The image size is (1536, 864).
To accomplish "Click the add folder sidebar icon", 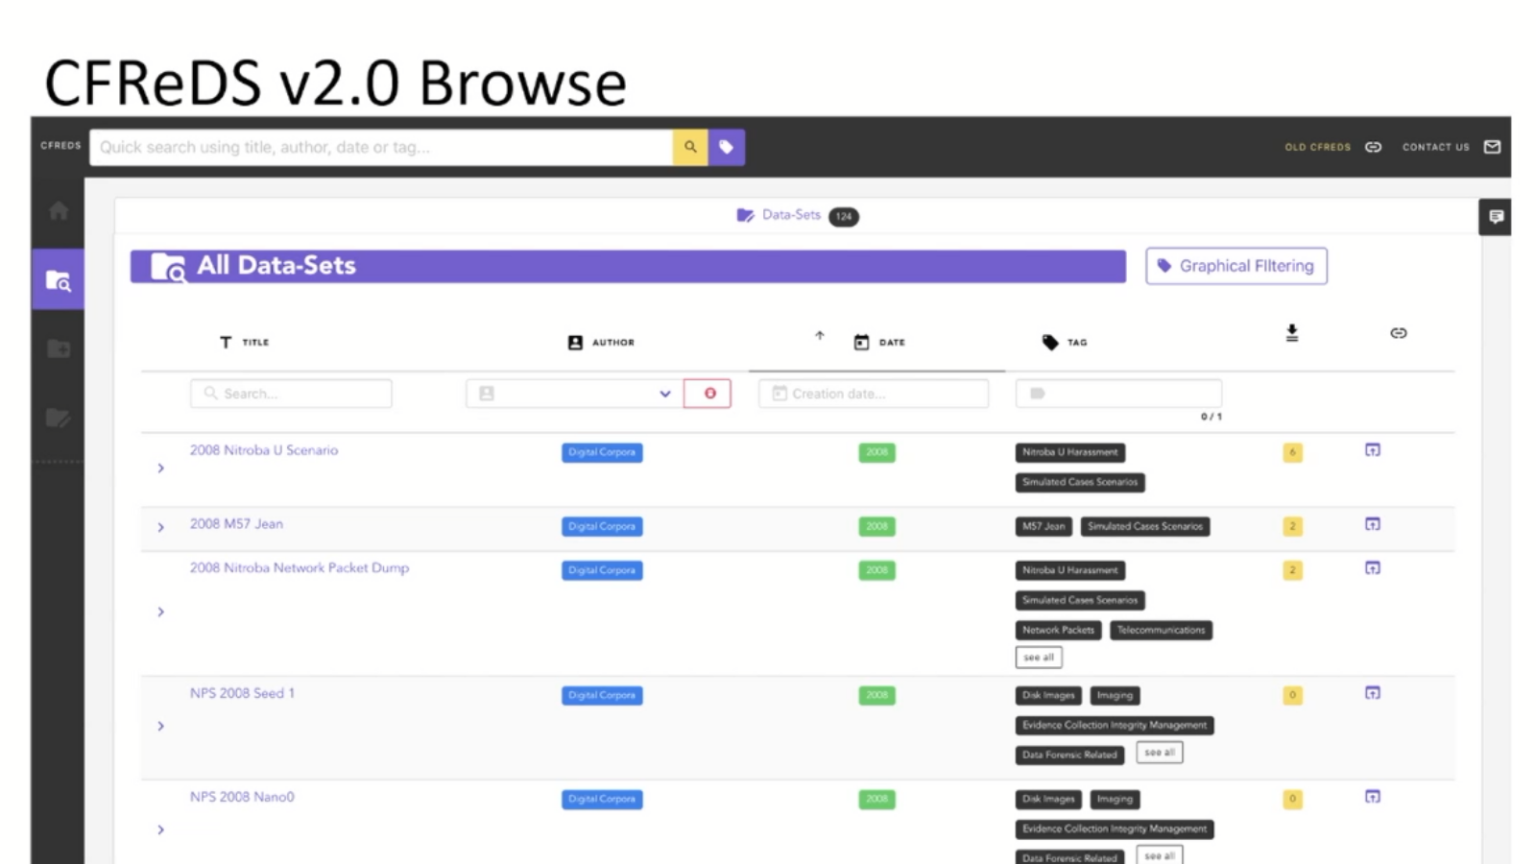I will coord(58,349).
